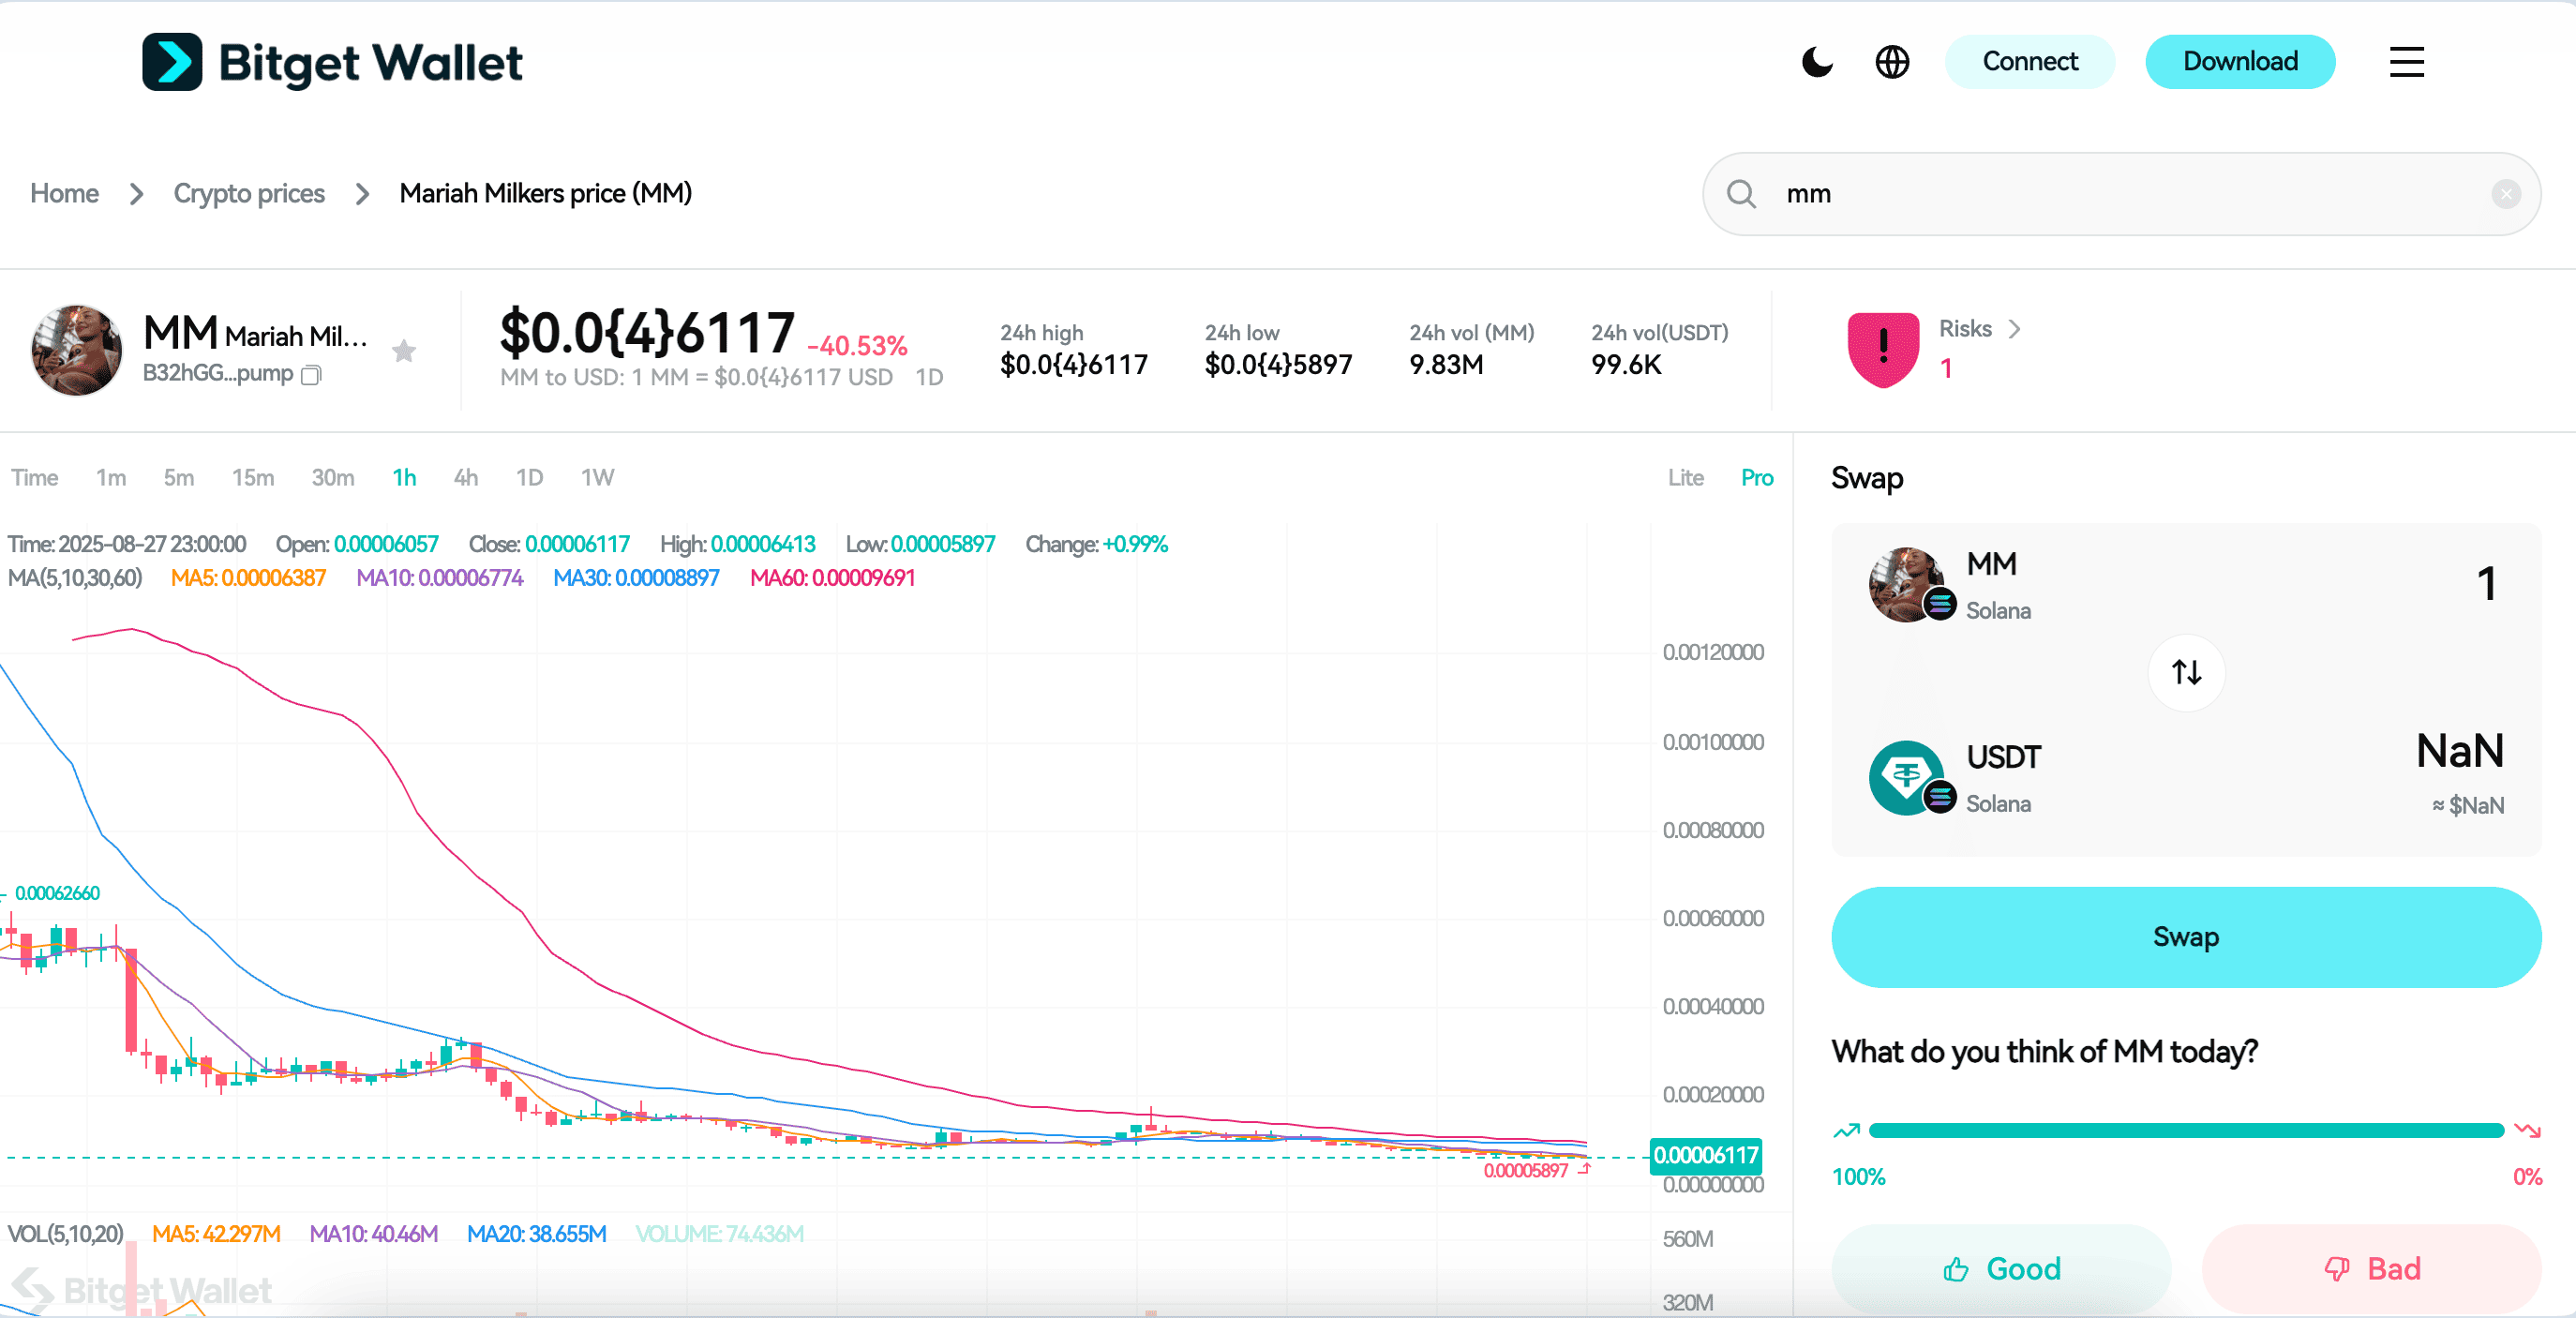Viewport: 2576px width, 1318px height.
Task: Click the large Swap button
Action: point(2186,937)
